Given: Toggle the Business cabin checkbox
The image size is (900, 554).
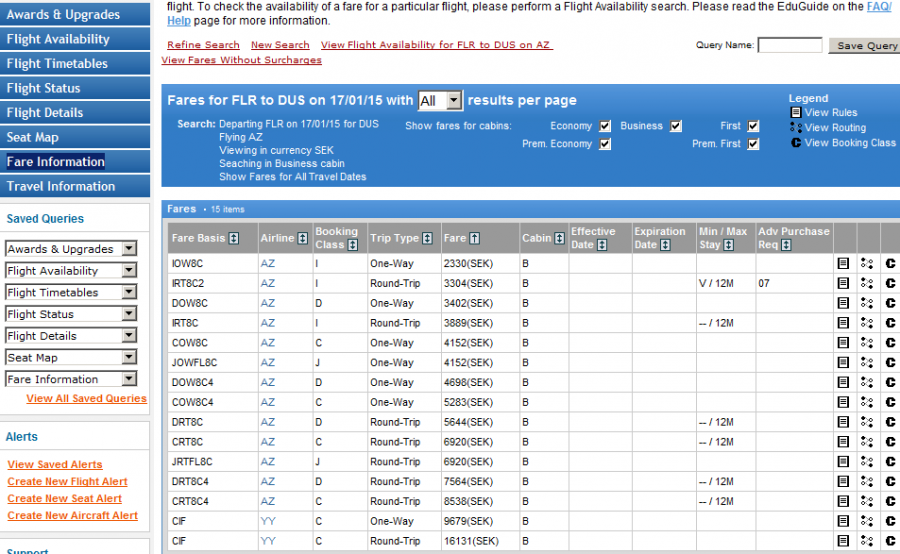Looking at the screenshot, I should click(676, 127).
